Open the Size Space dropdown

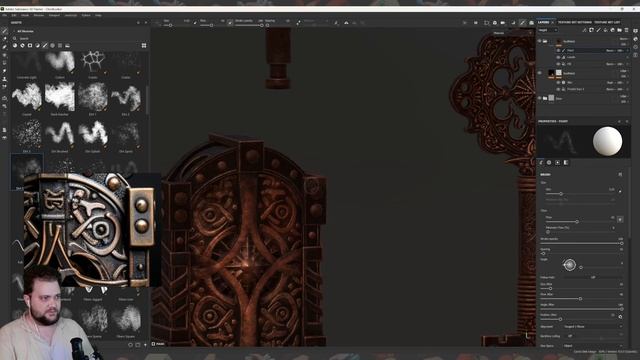593,346
